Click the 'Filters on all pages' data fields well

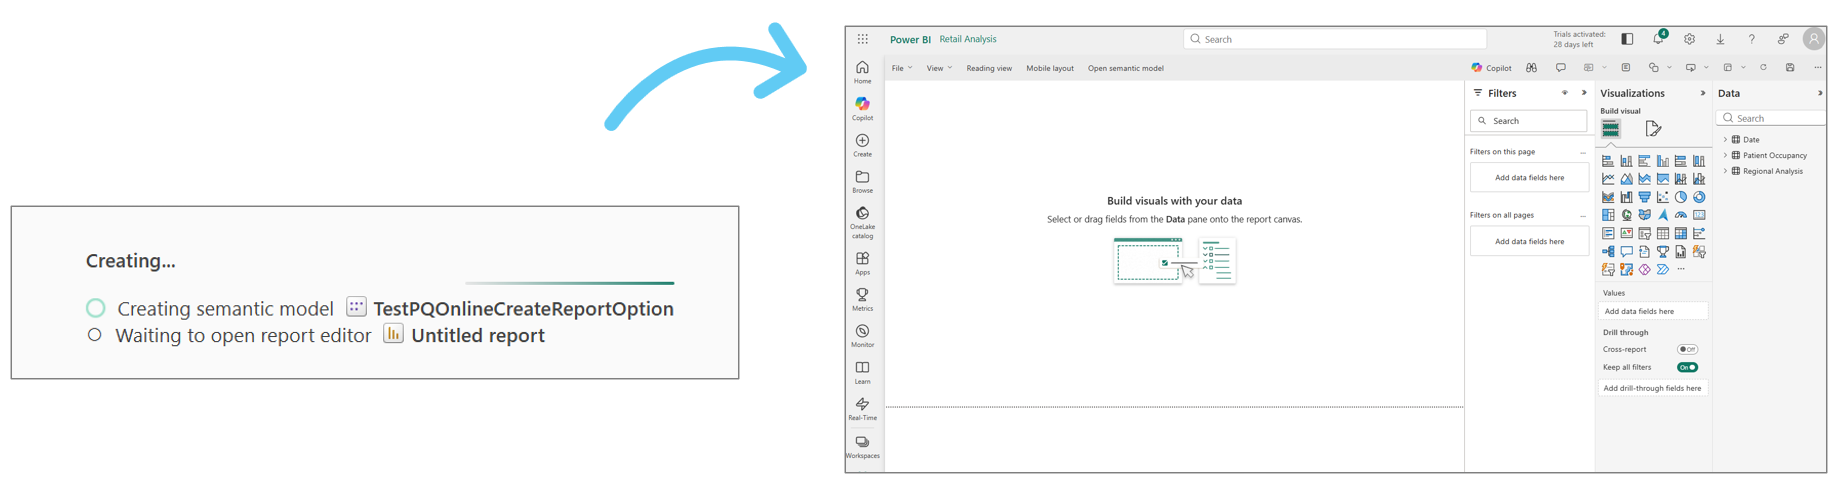pyautogui.click(x=1529, y=241)
